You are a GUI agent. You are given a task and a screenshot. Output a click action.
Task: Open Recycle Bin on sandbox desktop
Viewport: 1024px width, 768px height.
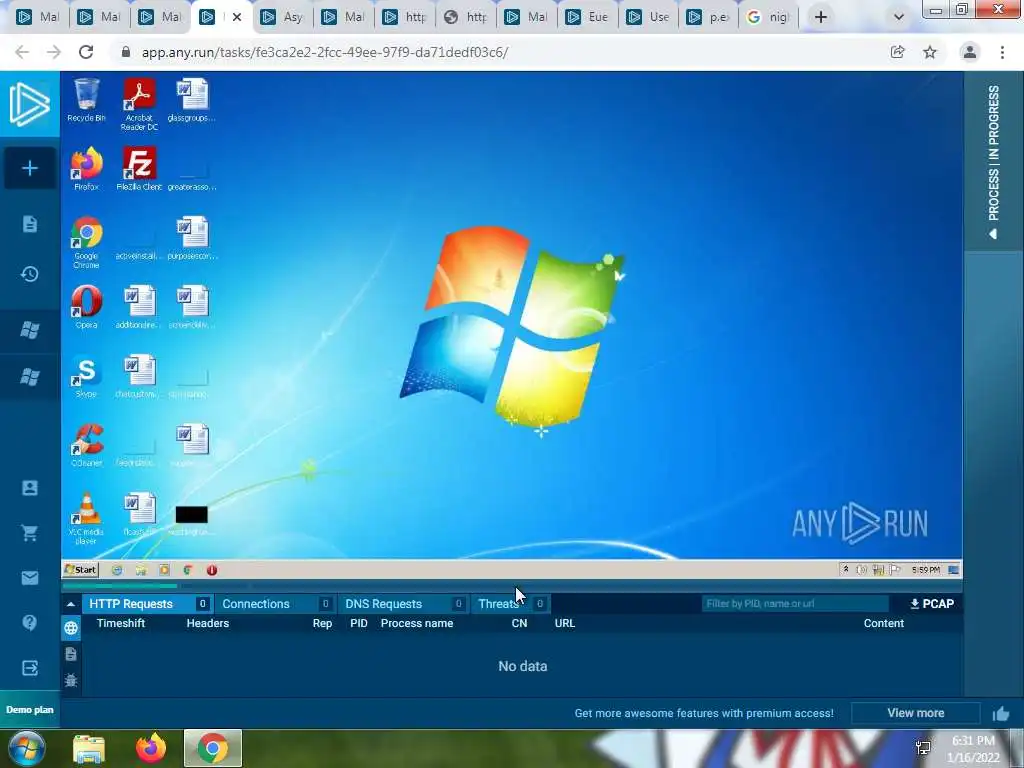tap(86, 100)
